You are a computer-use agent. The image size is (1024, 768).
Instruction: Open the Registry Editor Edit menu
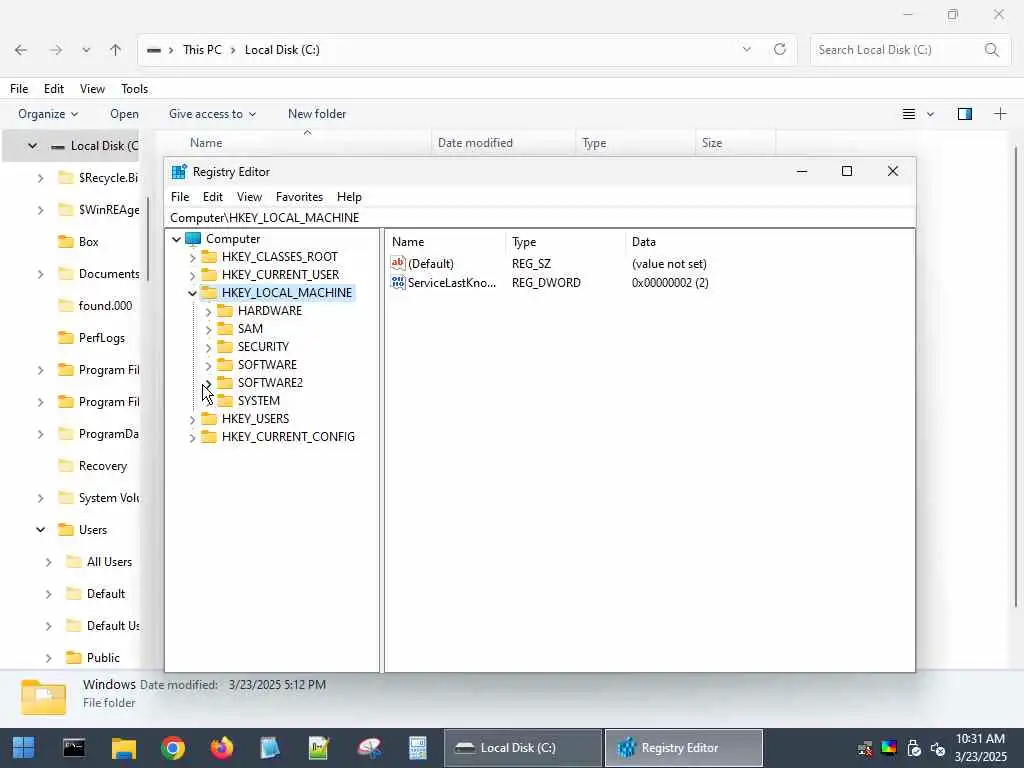pos(212,197)
